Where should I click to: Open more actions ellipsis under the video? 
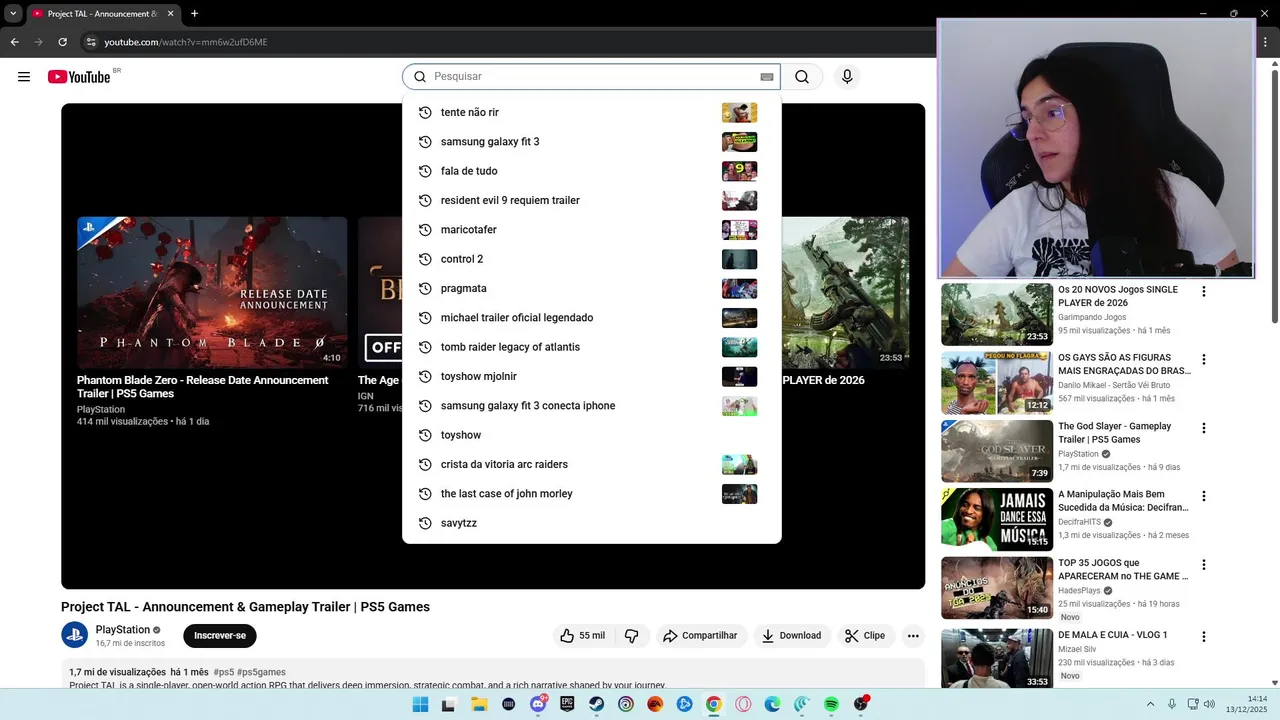912,636
